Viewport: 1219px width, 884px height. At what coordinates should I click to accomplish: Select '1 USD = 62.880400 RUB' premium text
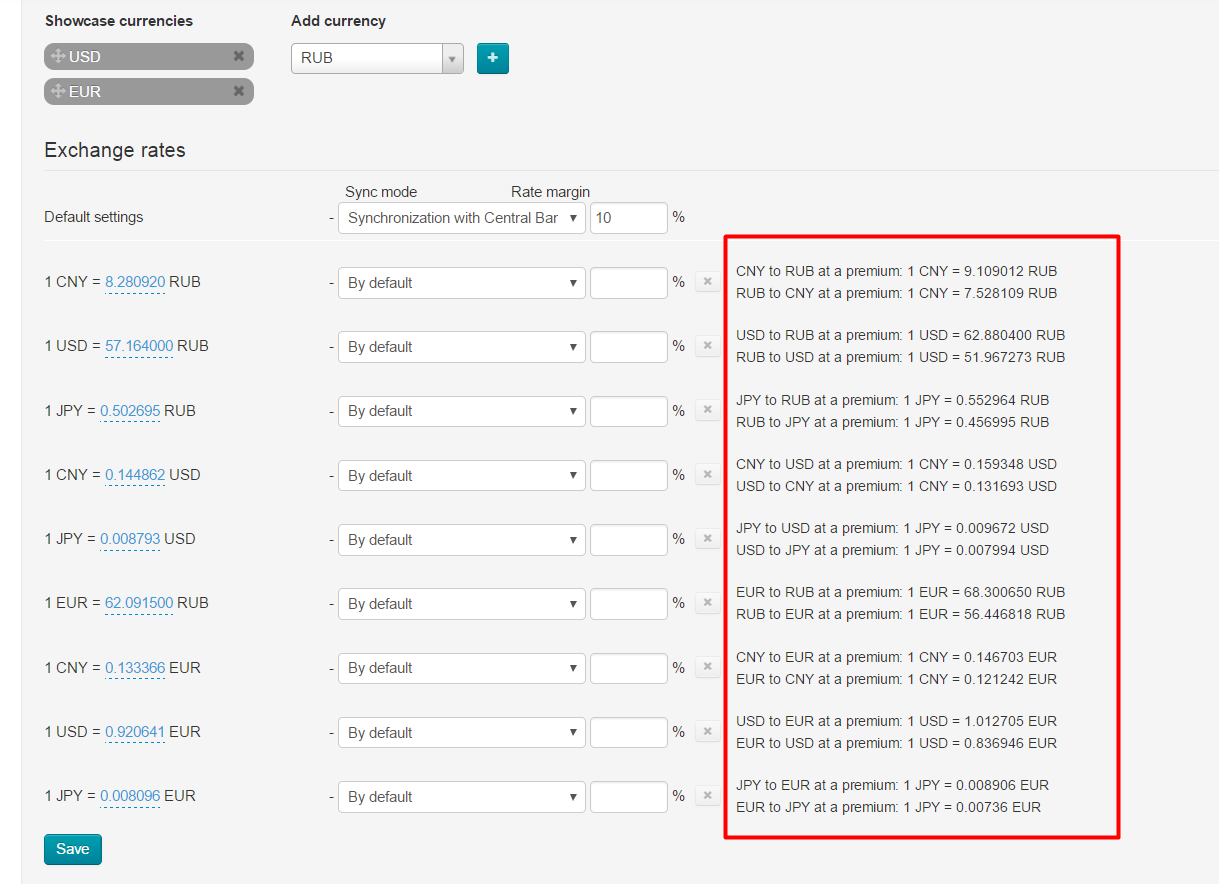coord(986,335)
